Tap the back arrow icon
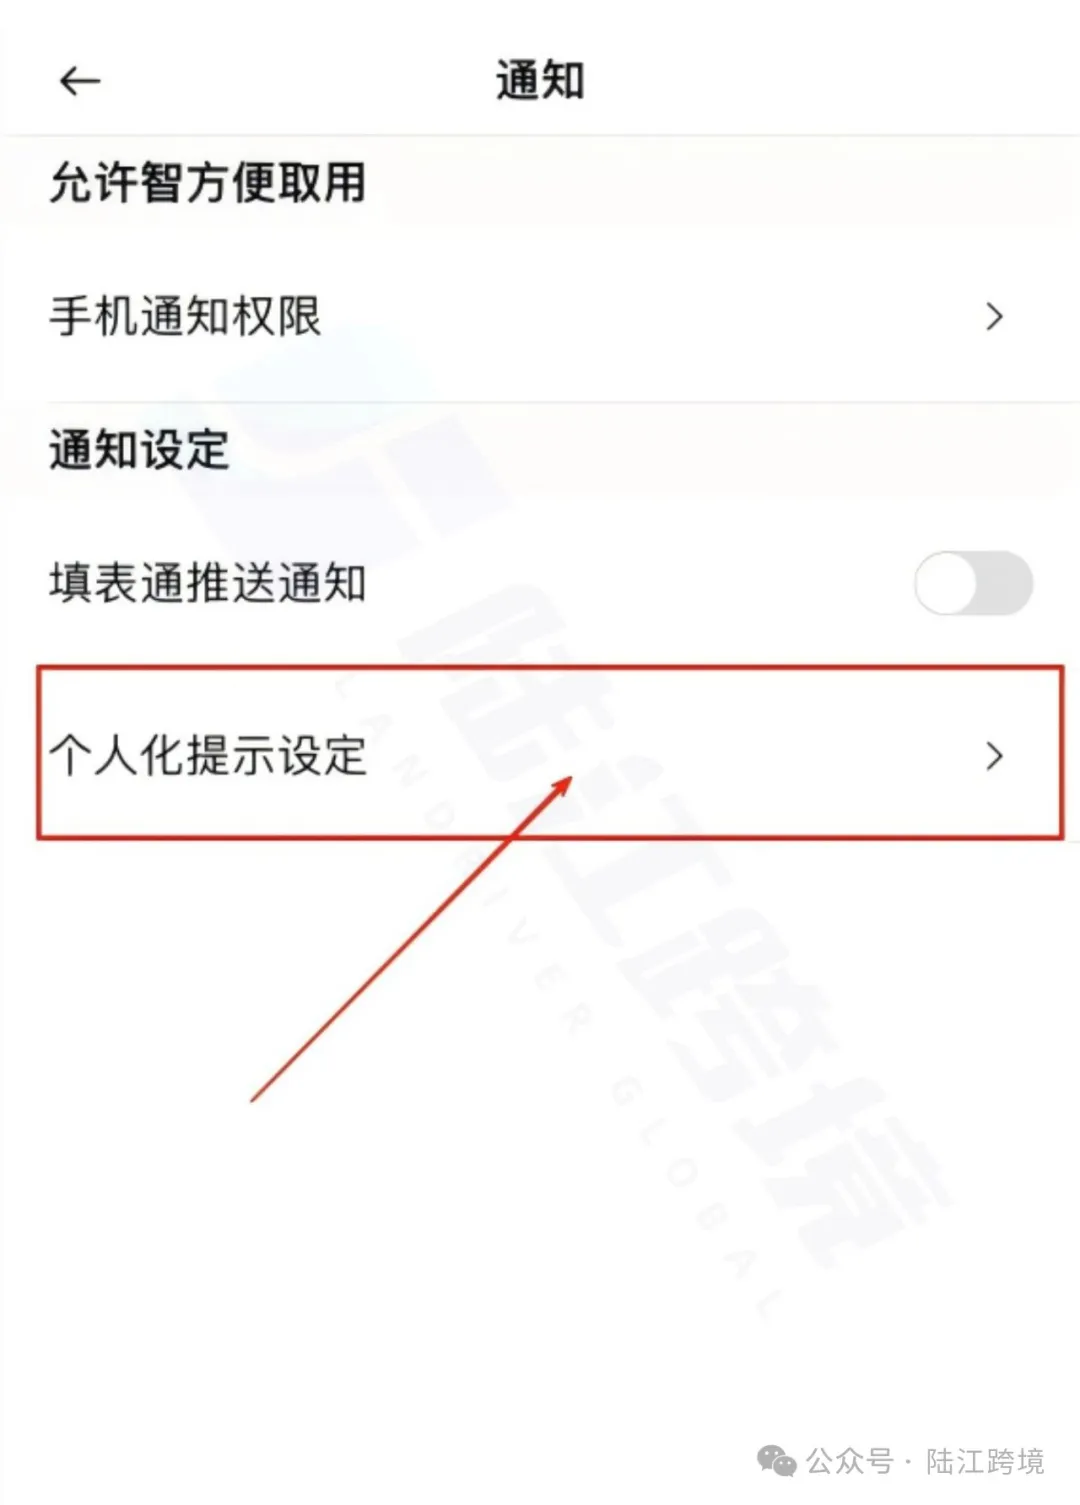Image resolution: width=1080 pixels, height=1505 pixels. click(80, 81)
